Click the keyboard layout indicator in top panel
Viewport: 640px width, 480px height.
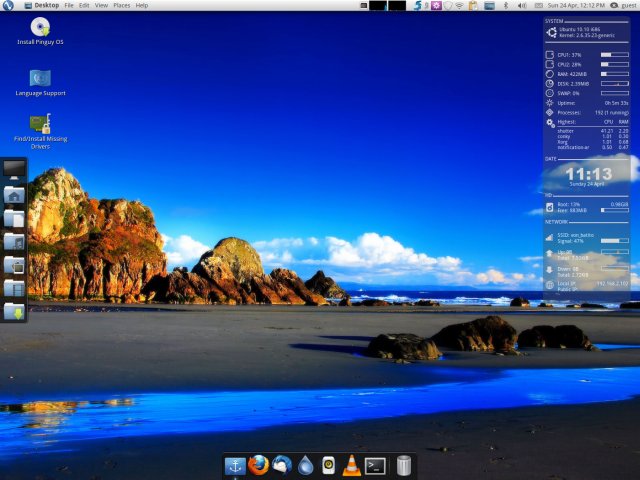point(538,5)
